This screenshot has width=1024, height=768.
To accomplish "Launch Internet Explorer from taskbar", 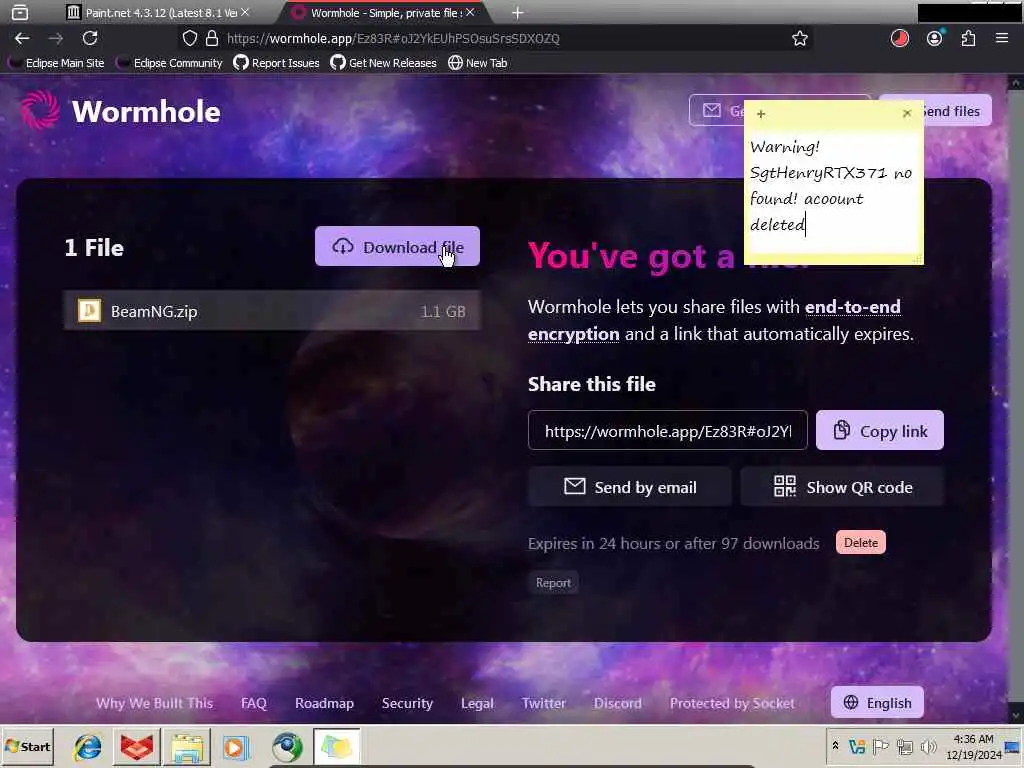I will (x=88, y=746).
